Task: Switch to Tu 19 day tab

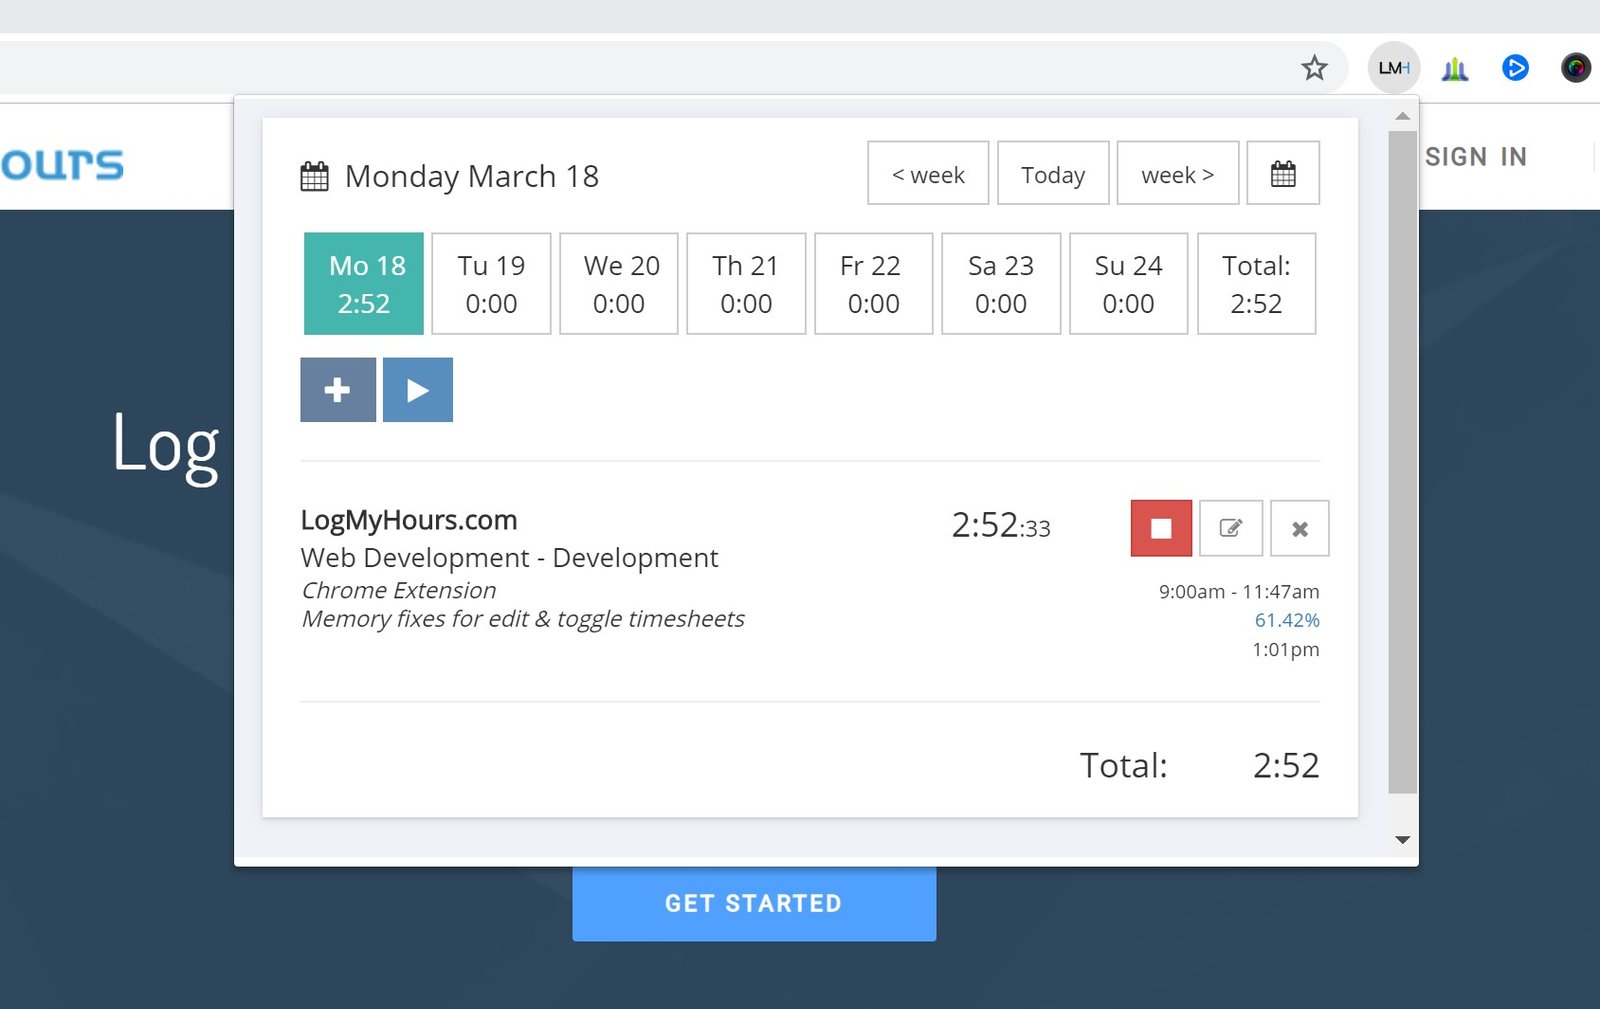Action: pos(491,284)
